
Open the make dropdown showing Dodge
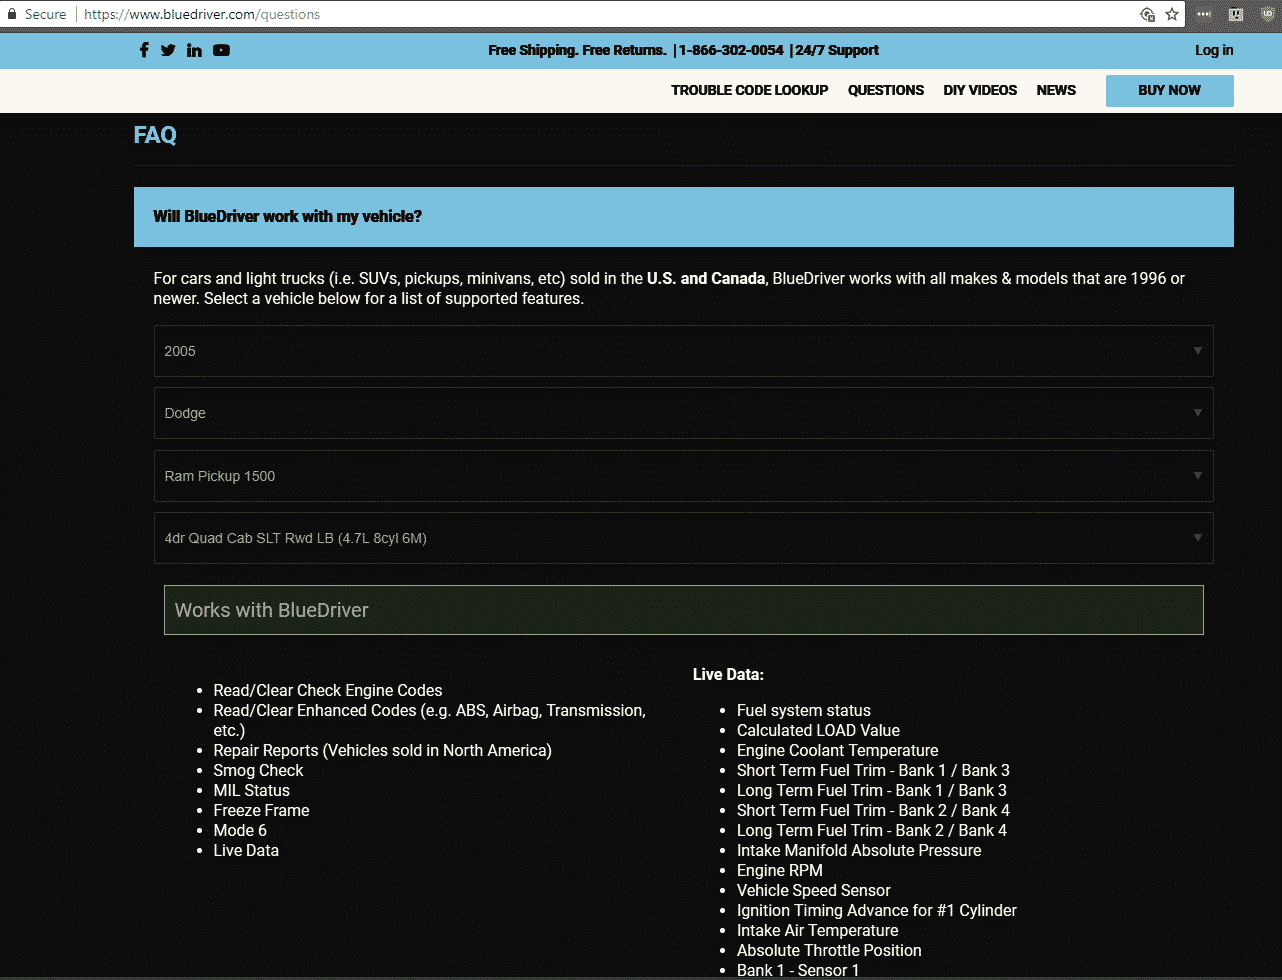pyautogui.click(x=684, y=413)
